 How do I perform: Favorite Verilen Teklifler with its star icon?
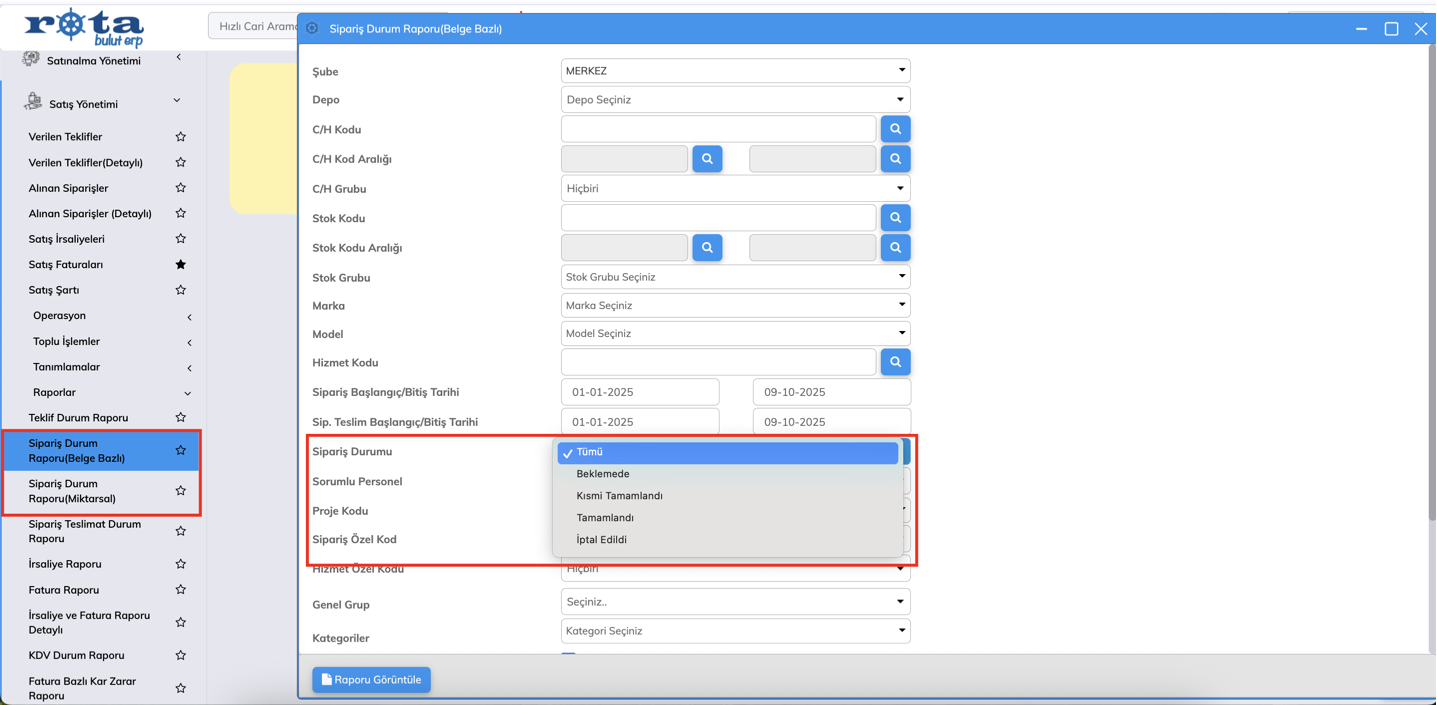[x=181, y=137]
